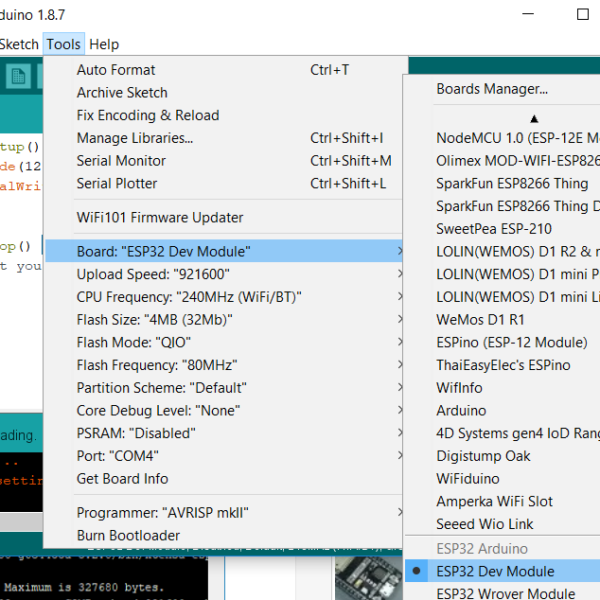This screenshot has width=600, height=600.
Task: Expand Flash Mode "QIO" submenu
Action: 223,342
